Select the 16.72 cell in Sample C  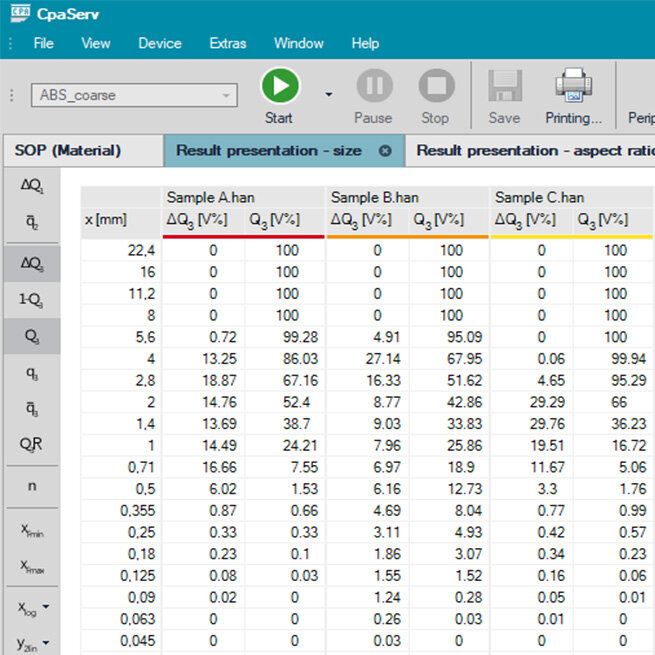pyautogui.click(x=613, y=446)
